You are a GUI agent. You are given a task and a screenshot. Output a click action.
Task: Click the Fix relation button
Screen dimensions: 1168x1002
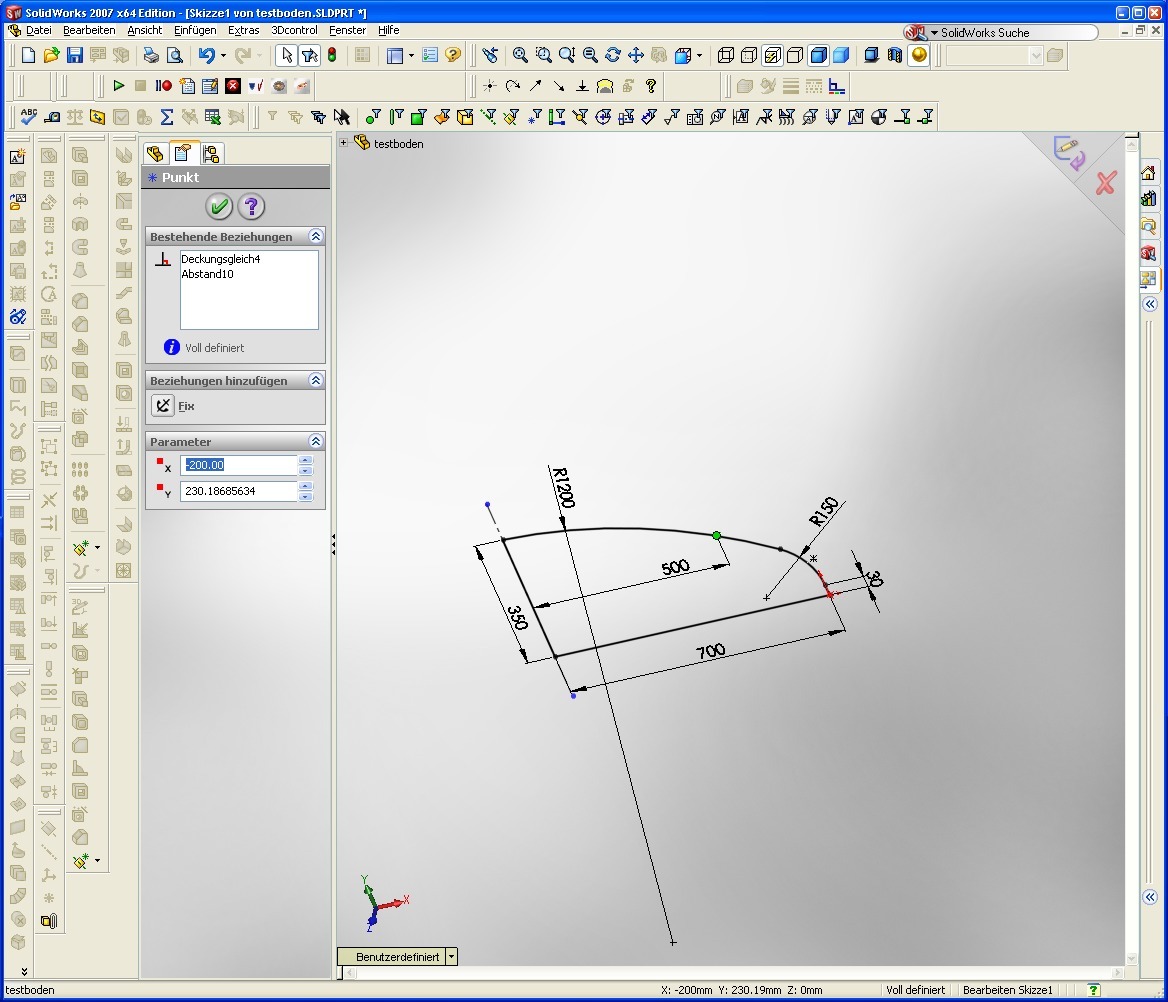(x=163, y=406)
